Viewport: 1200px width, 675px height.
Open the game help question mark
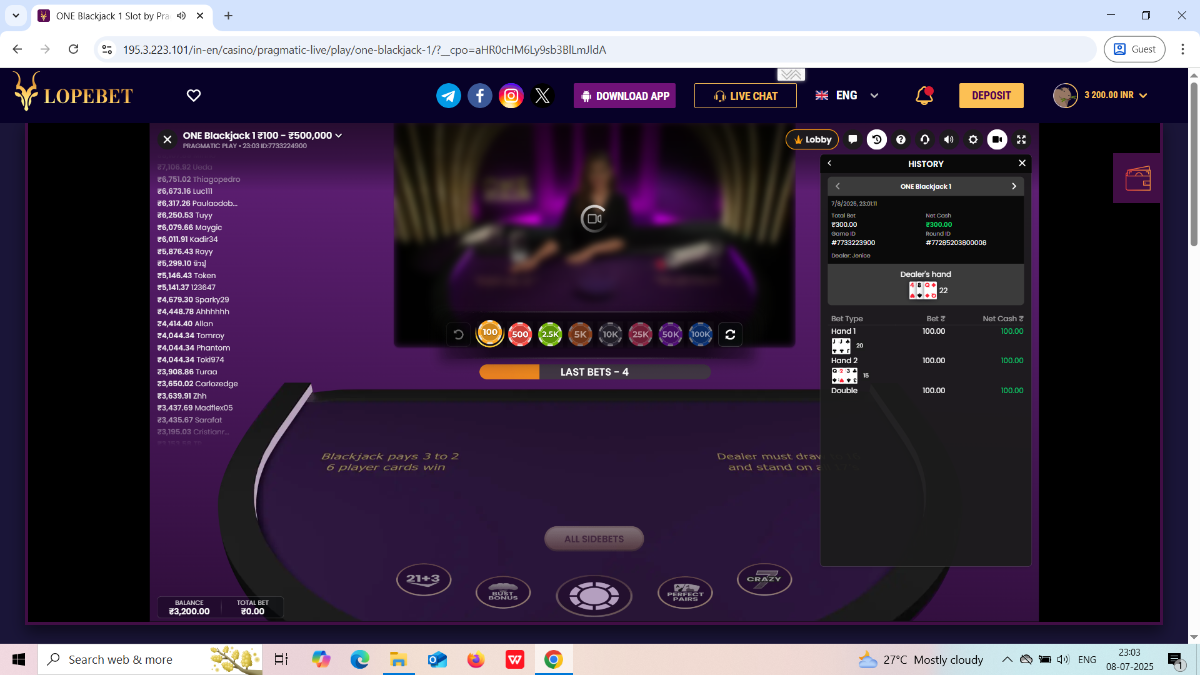[901, 140]
